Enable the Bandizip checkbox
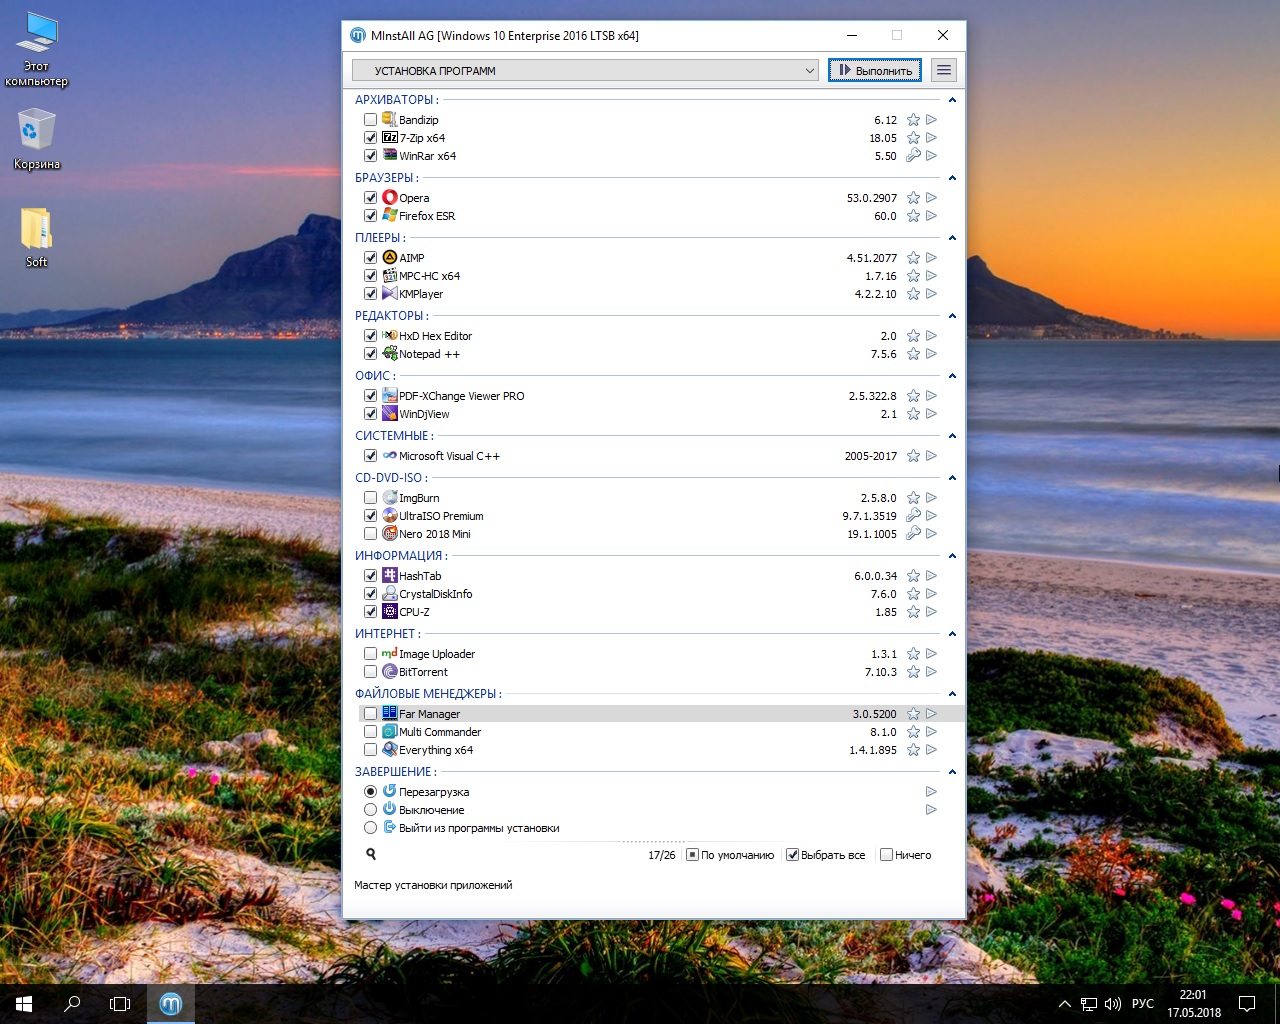This screenshot has height=1024, width=1280. pyautogui.click(x=370, y=120)
